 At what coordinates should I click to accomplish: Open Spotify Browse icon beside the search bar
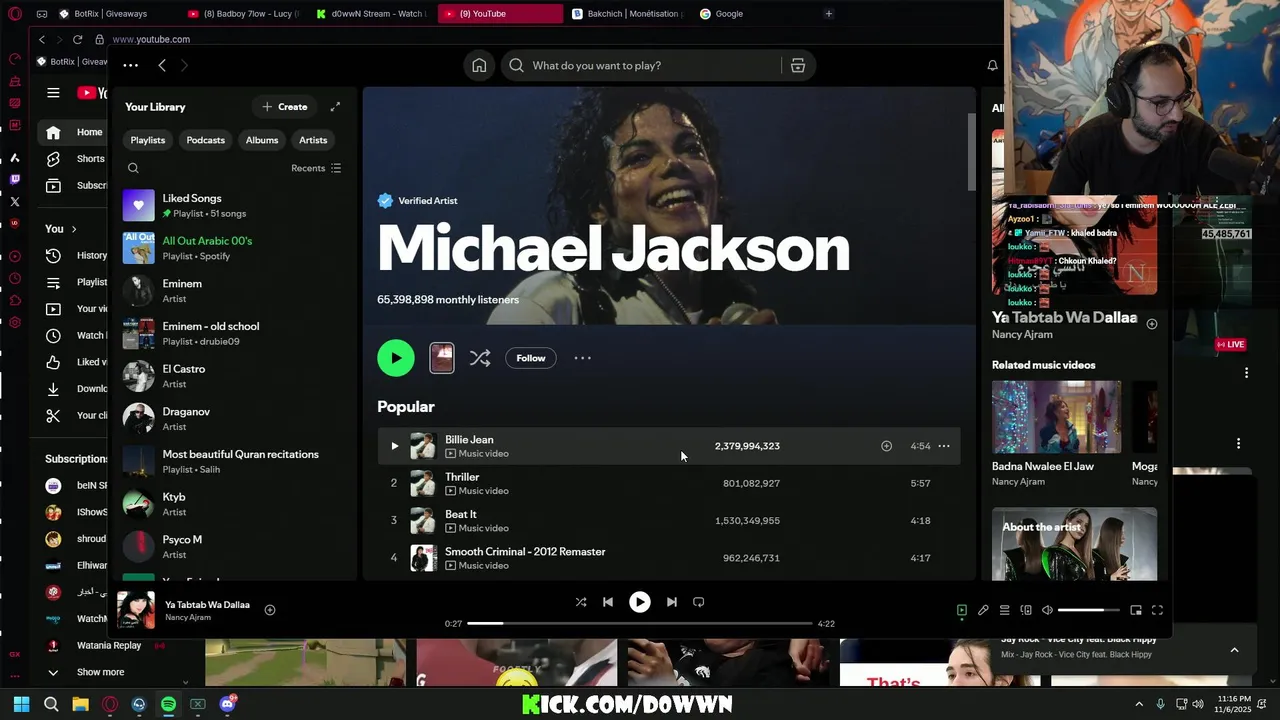click(798, 65)
